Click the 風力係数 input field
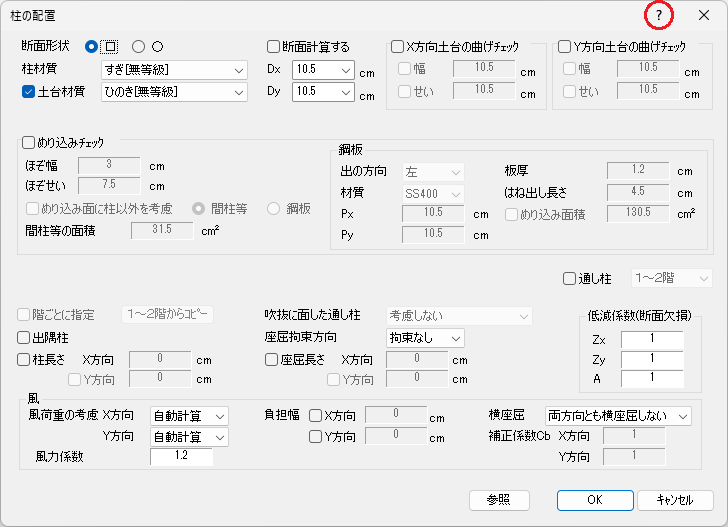 click(181, 457)
